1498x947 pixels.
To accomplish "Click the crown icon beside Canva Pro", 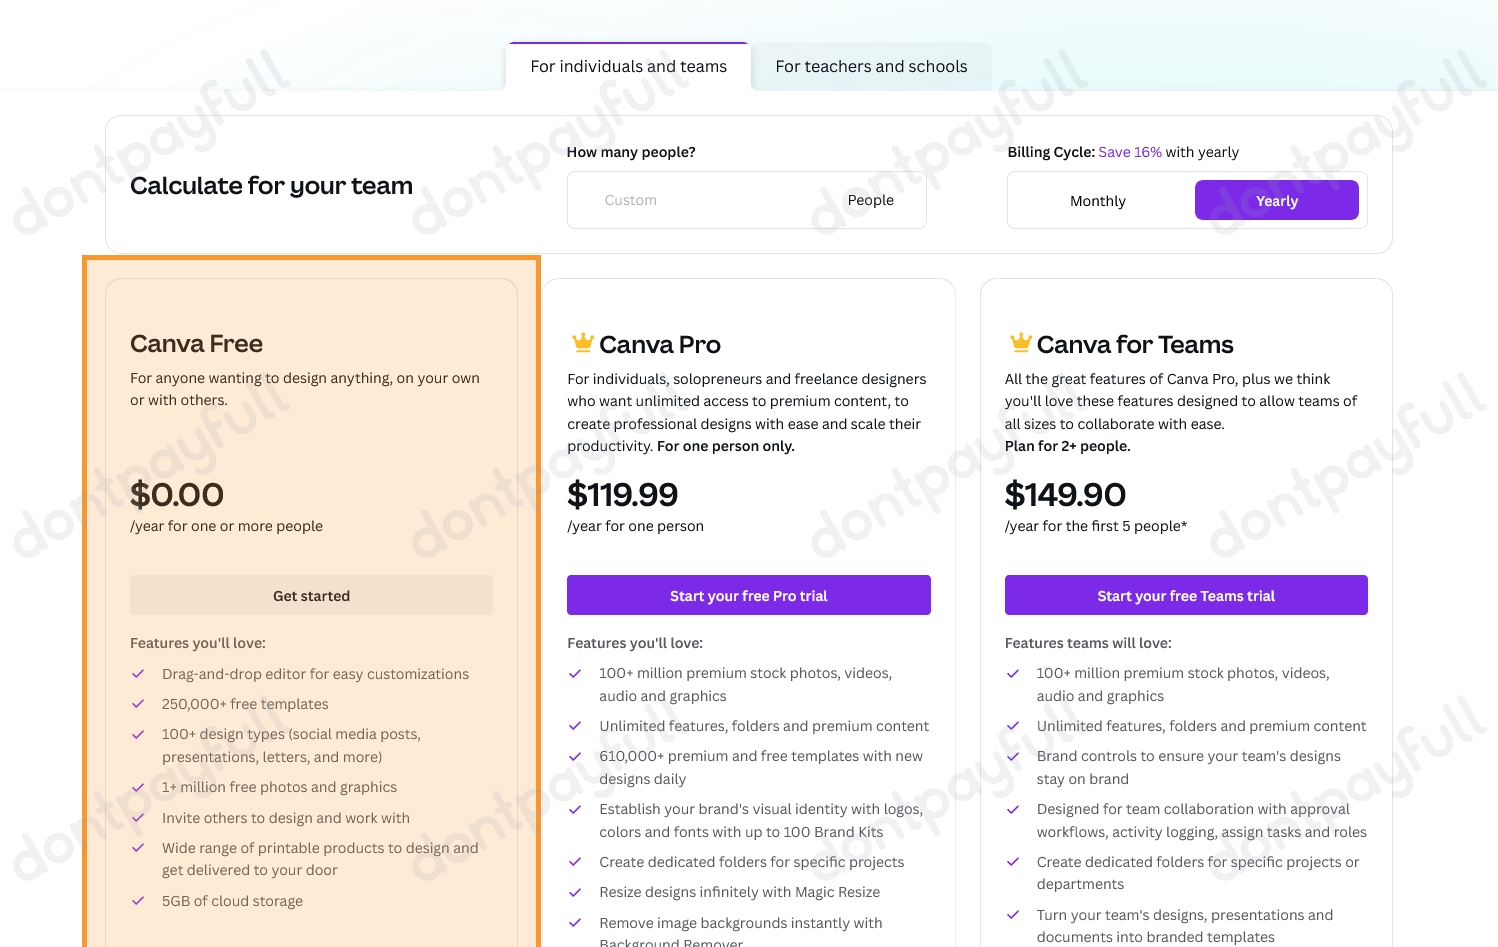I will pos(581,341).
